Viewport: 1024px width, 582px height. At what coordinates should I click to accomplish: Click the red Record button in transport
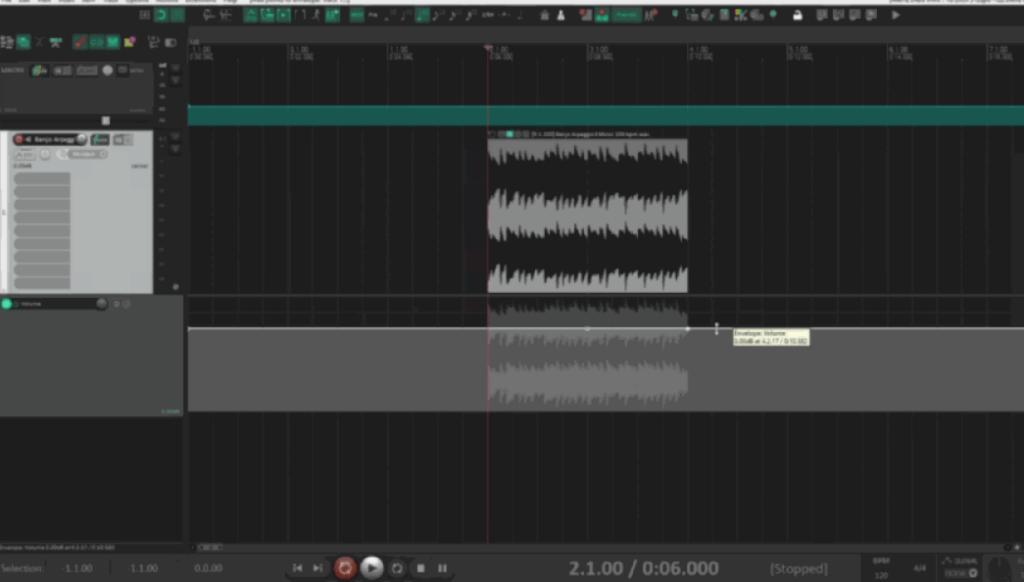coord(345,568)
